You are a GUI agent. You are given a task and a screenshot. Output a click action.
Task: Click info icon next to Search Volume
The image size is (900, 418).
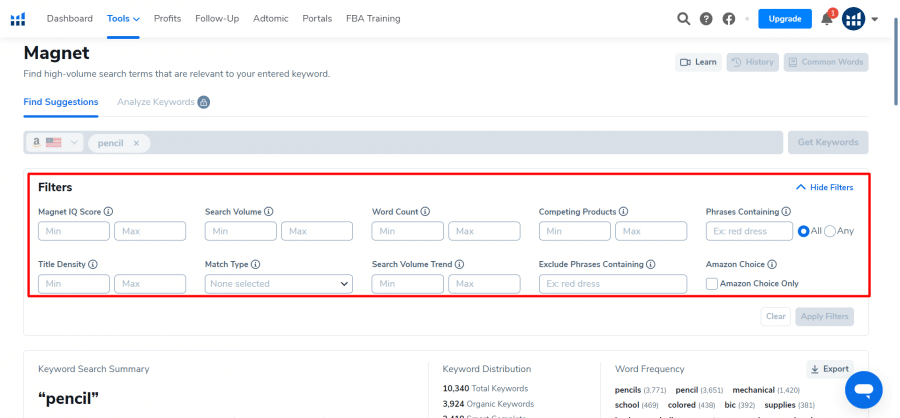click(269, 212)
